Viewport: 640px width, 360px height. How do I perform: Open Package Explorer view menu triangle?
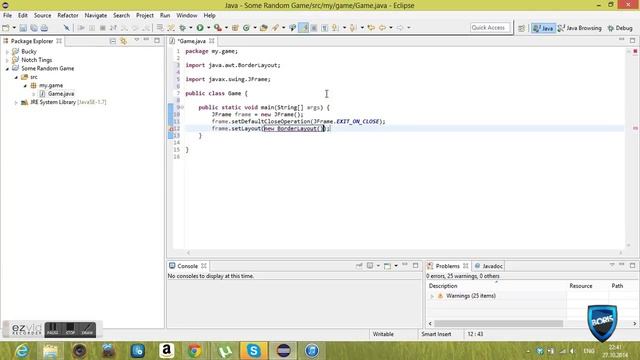pos(137,40)
